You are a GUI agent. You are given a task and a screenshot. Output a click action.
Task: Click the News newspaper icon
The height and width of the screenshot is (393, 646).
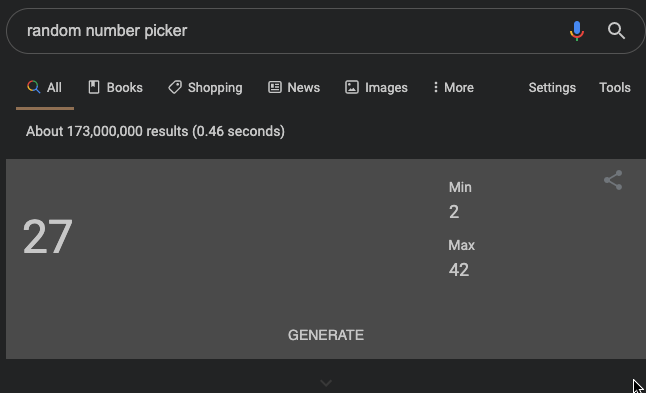point(275,87)
